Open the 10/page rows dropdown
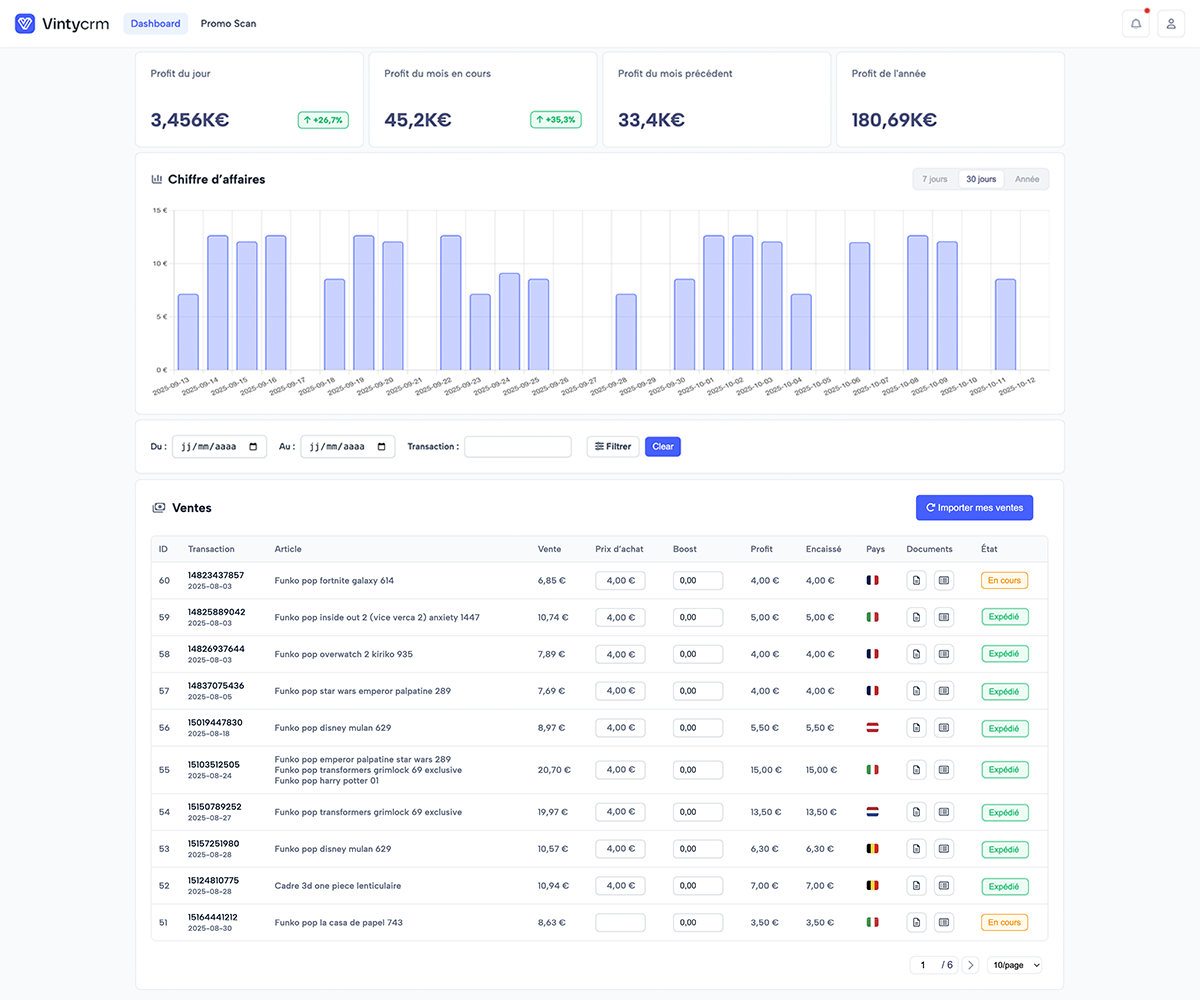The height and width of the screenshot is (1000, 1200). 1014,965
